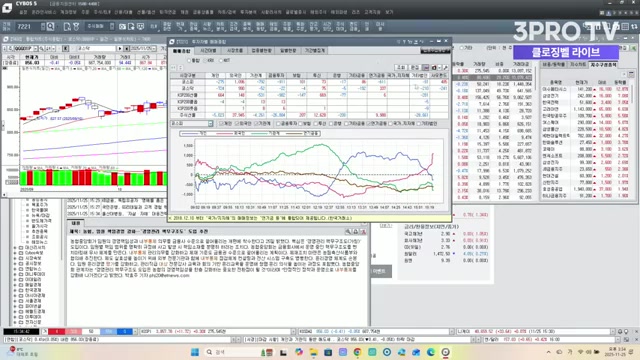Click the CYBOS 5 logo icon

point(7,7)
